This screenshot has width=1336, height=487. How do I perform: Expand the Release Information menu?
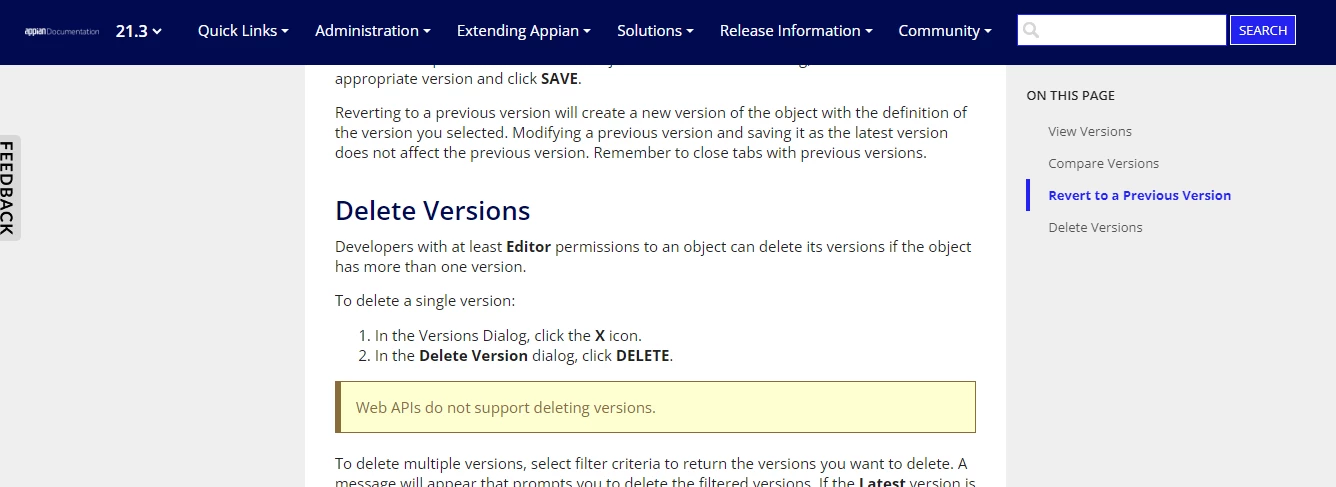pyautogui.click(x=796, y=31)
